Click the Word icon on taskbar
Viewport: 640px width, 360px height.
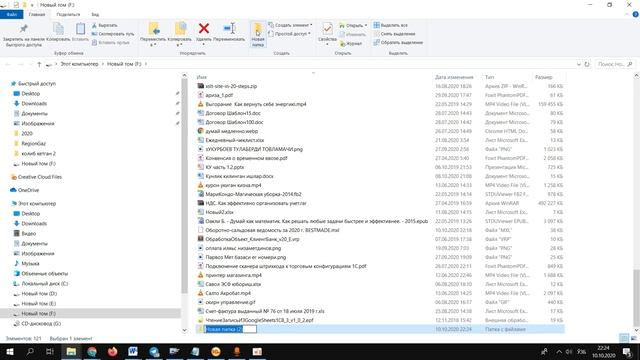point(133,351)
